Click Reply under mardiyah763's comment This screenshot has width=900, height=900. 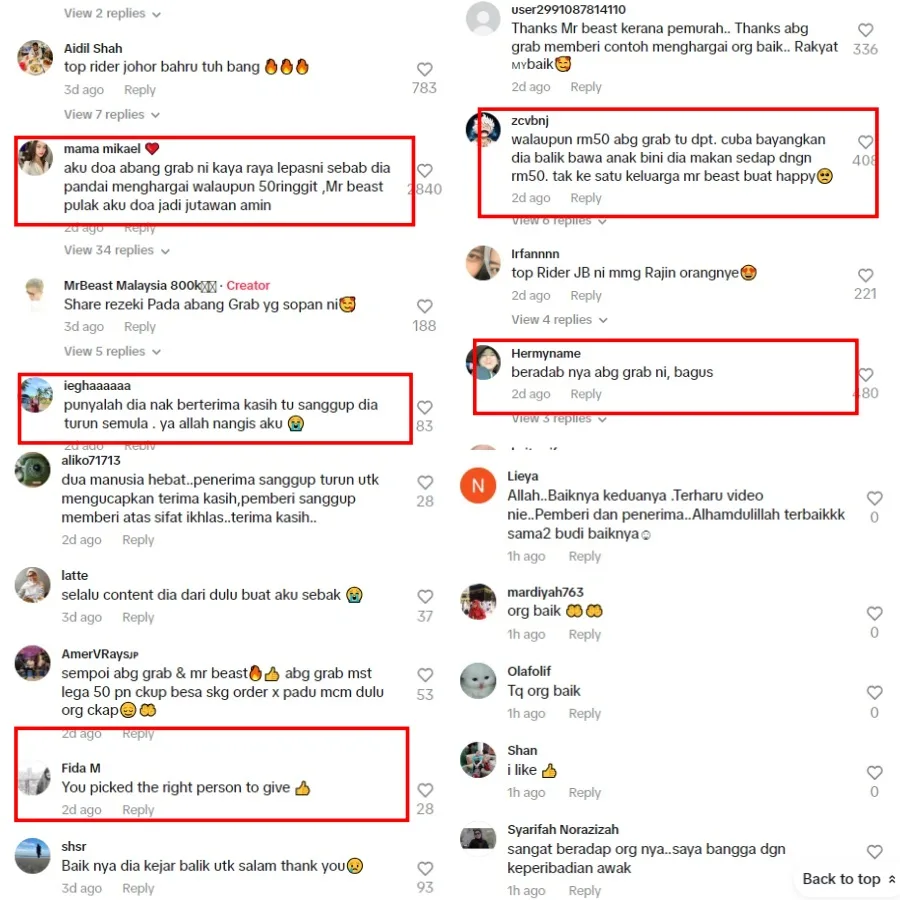pos(584,634)
